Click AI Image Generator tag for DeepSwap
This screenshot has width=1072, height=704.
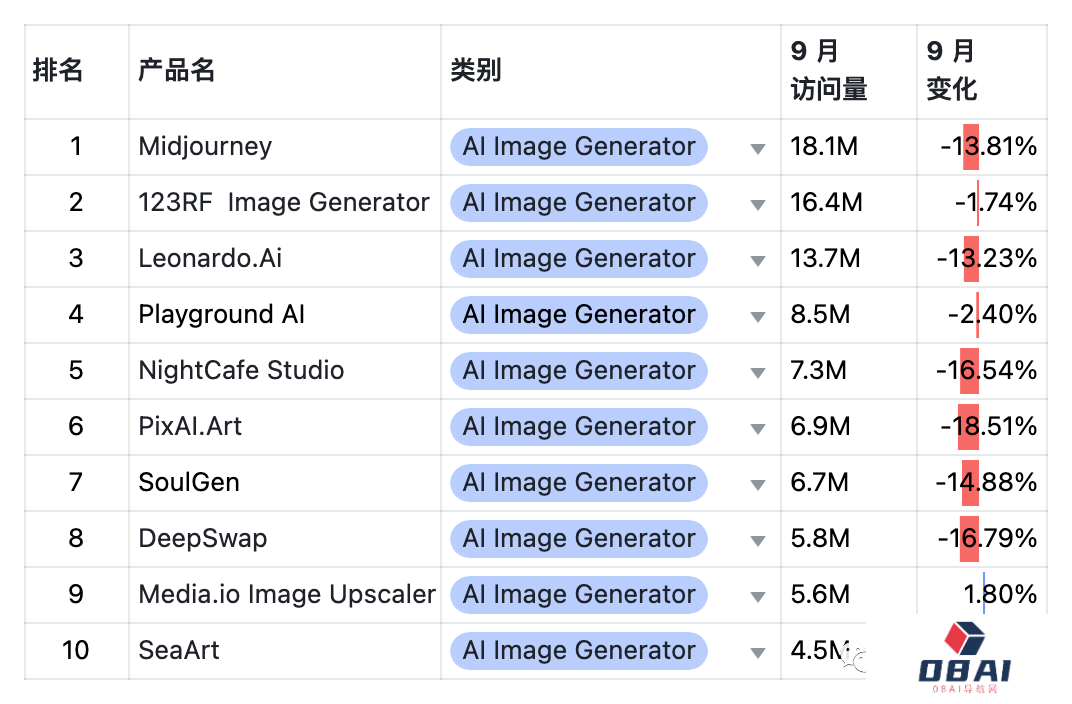pyautogui.click(x=578, y=539)
